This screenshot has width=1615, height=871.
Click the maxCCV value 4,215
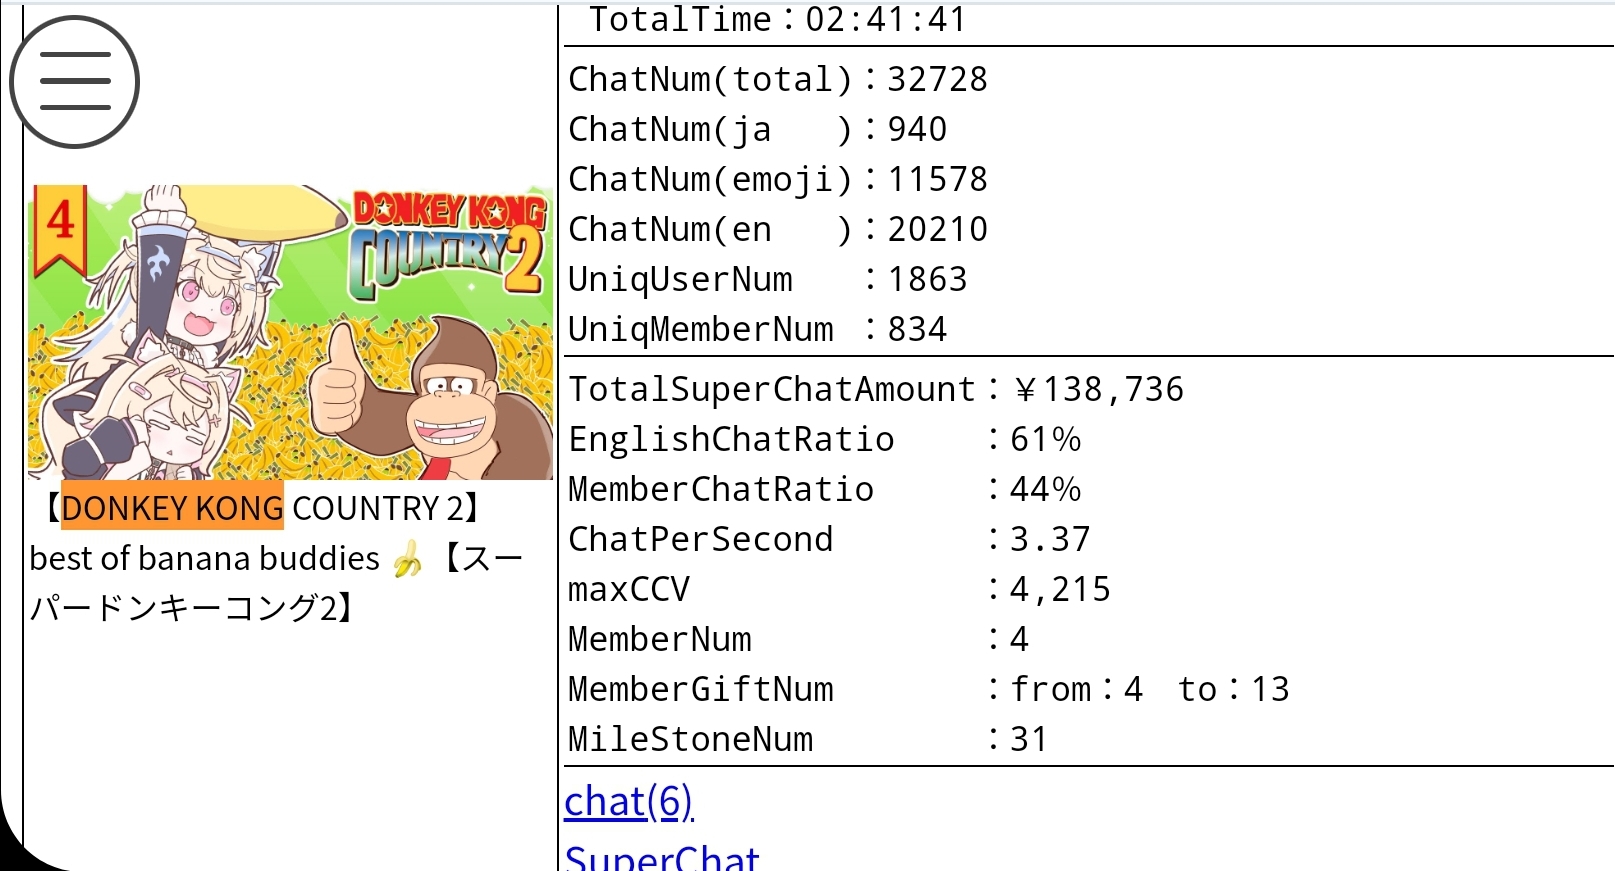(x=1060, y=589)
